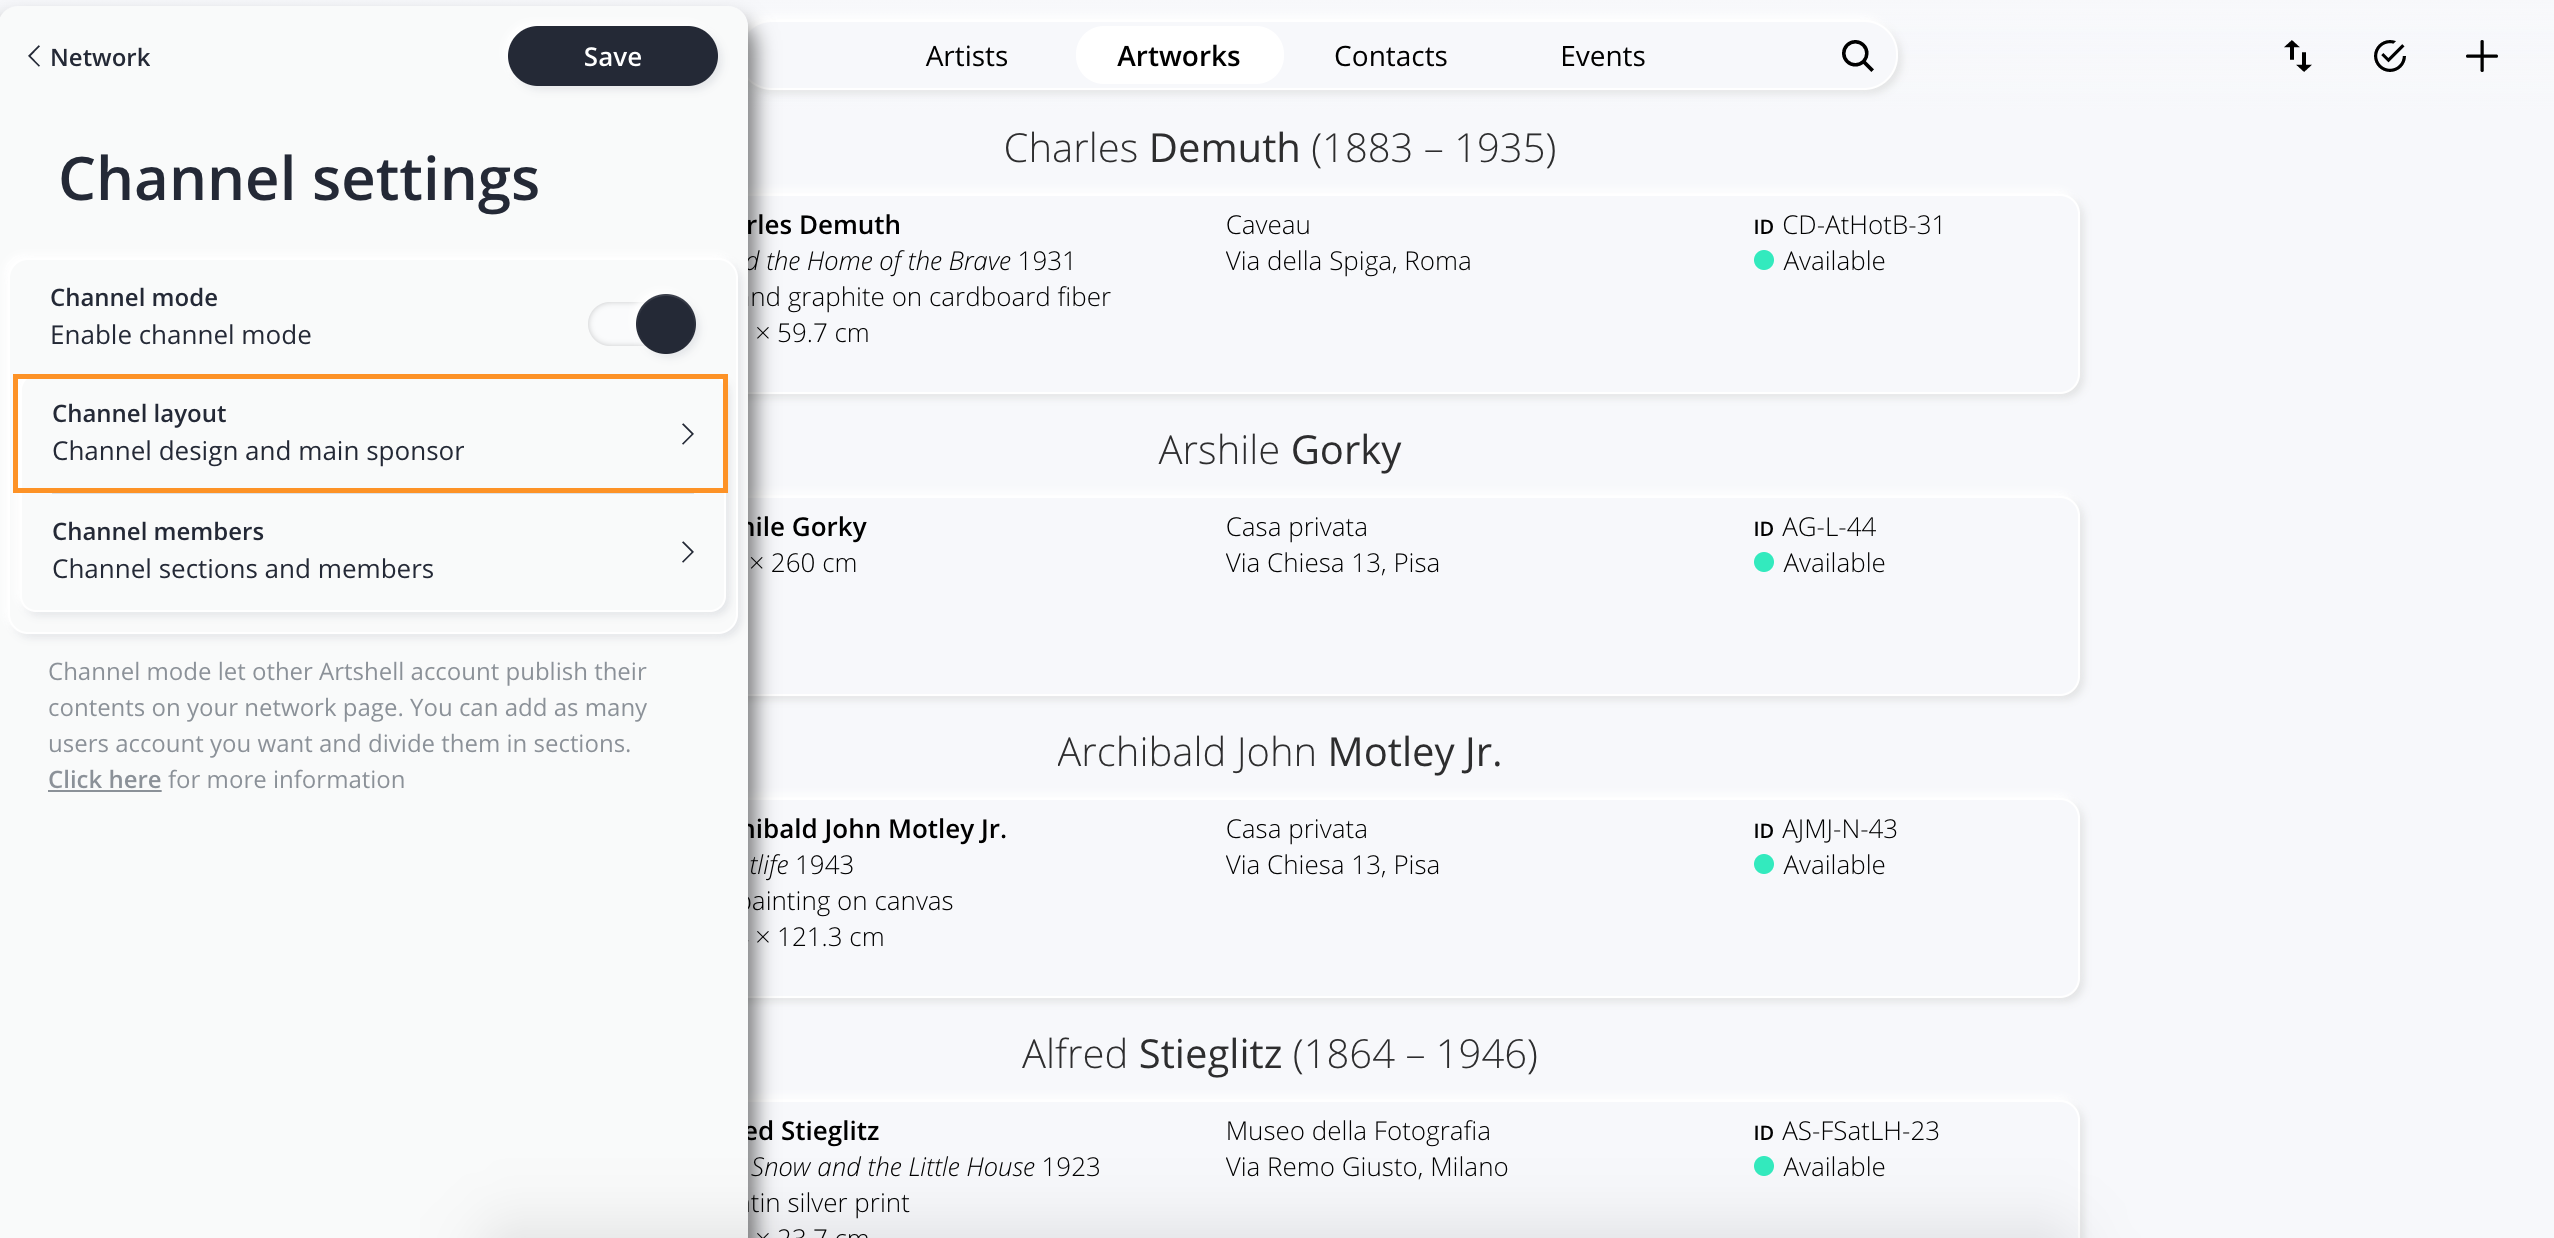This screenshot has height=1238, width=2554.
Task: Select the Artworks tab
Action: tap(1178, 56)
